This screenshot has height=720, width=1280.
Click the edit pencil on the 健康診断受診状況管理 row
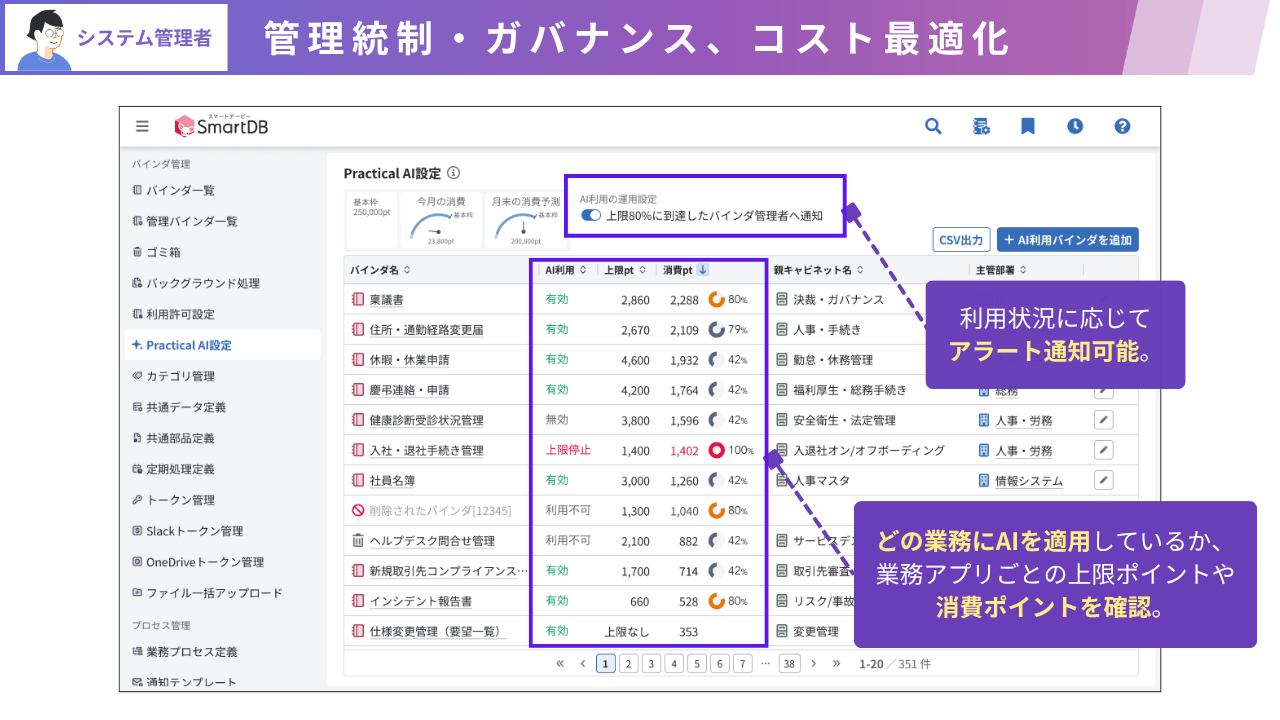[1103, 420]
